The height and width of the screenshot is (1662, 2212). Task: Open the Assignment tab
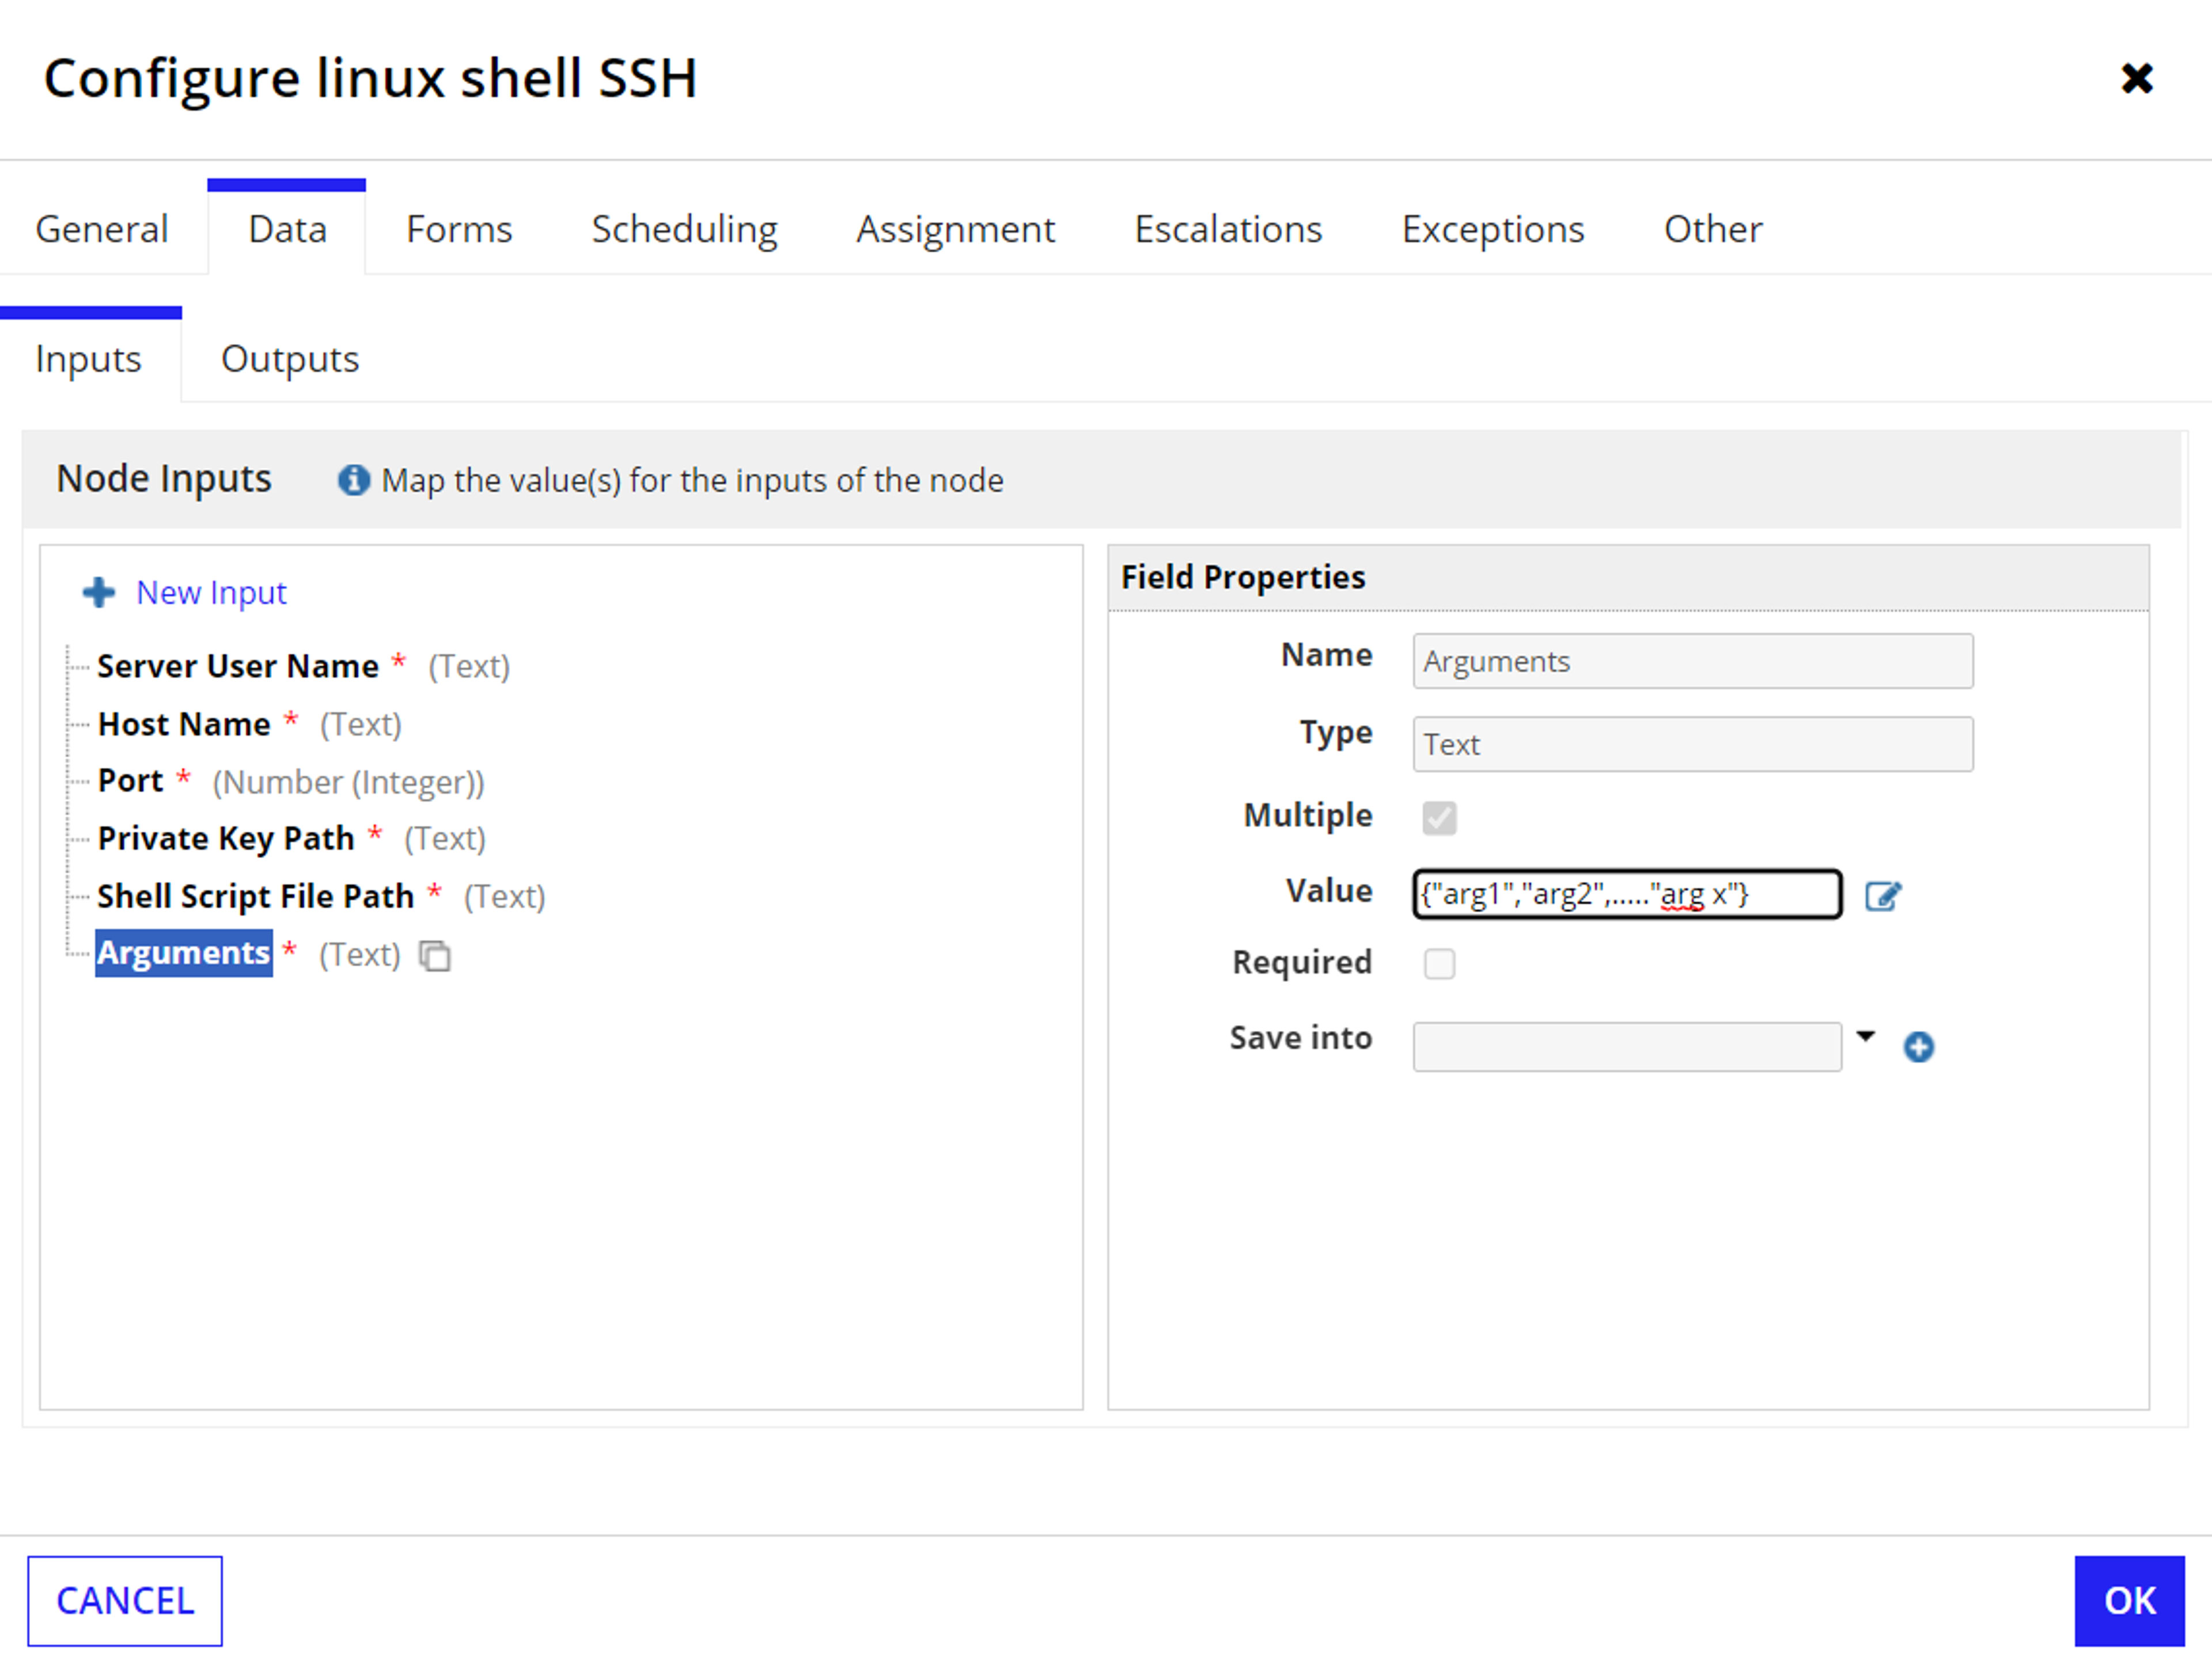[x=955, y=229]
